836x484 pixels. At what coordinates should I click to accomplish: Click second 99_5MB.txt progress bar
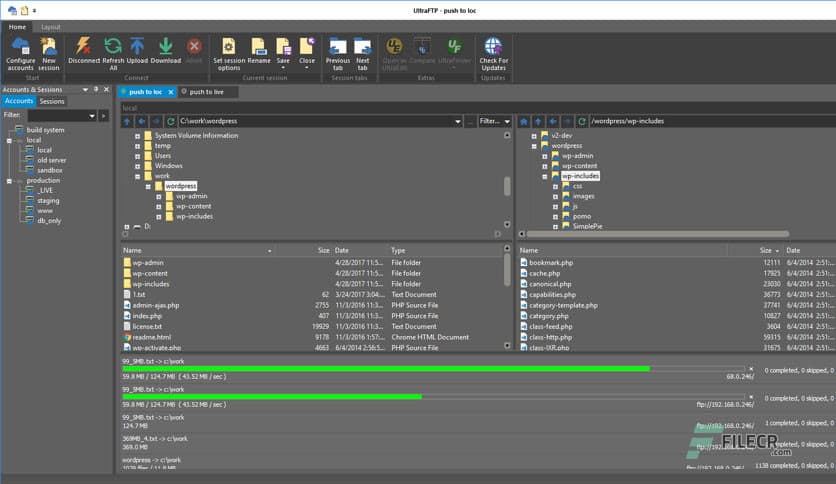click(433, 397)
